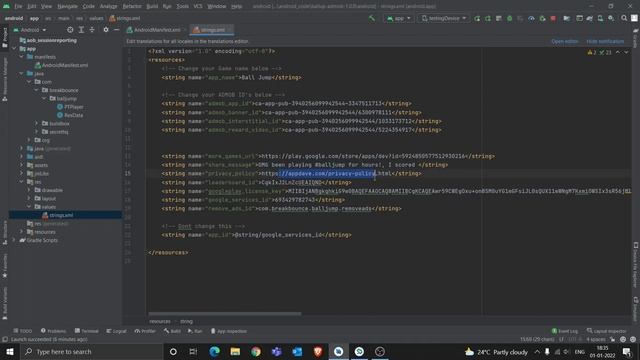Click the privacy_policy URL string line
640x360 pixels.
[x=291, y=173]
